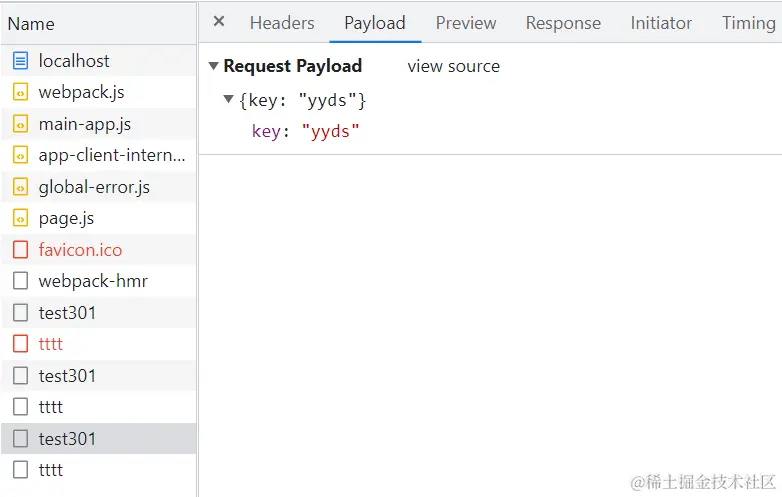Close the request details panel
The image size is (782, 497).
coord(219,22)
